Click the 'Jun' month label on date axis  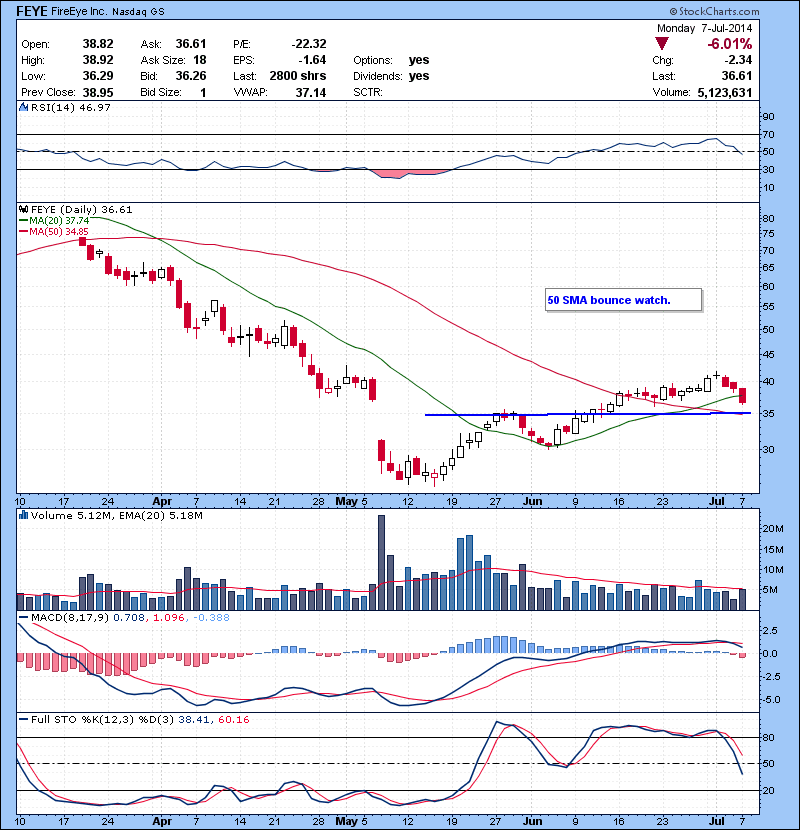coord(535,499)
